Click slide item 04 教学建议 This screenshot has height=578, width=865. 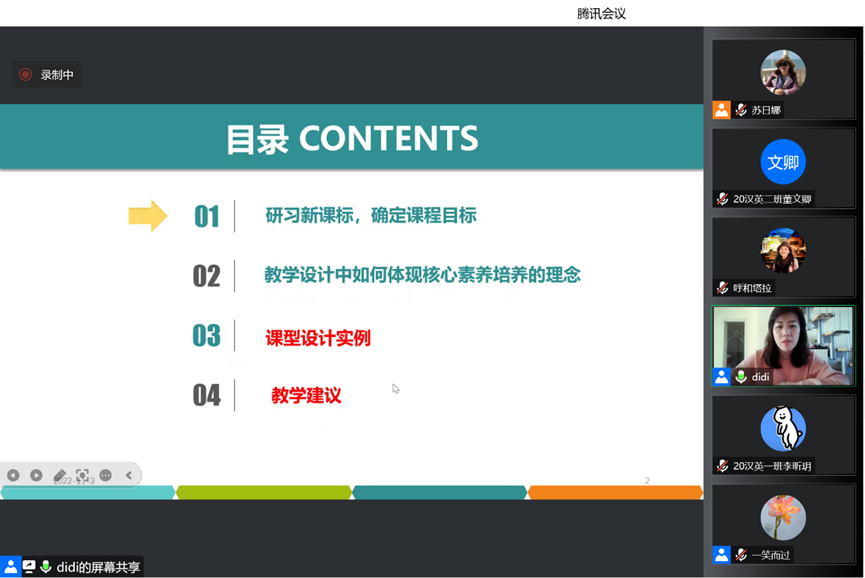pyautogui.click(x=306, y=396)
